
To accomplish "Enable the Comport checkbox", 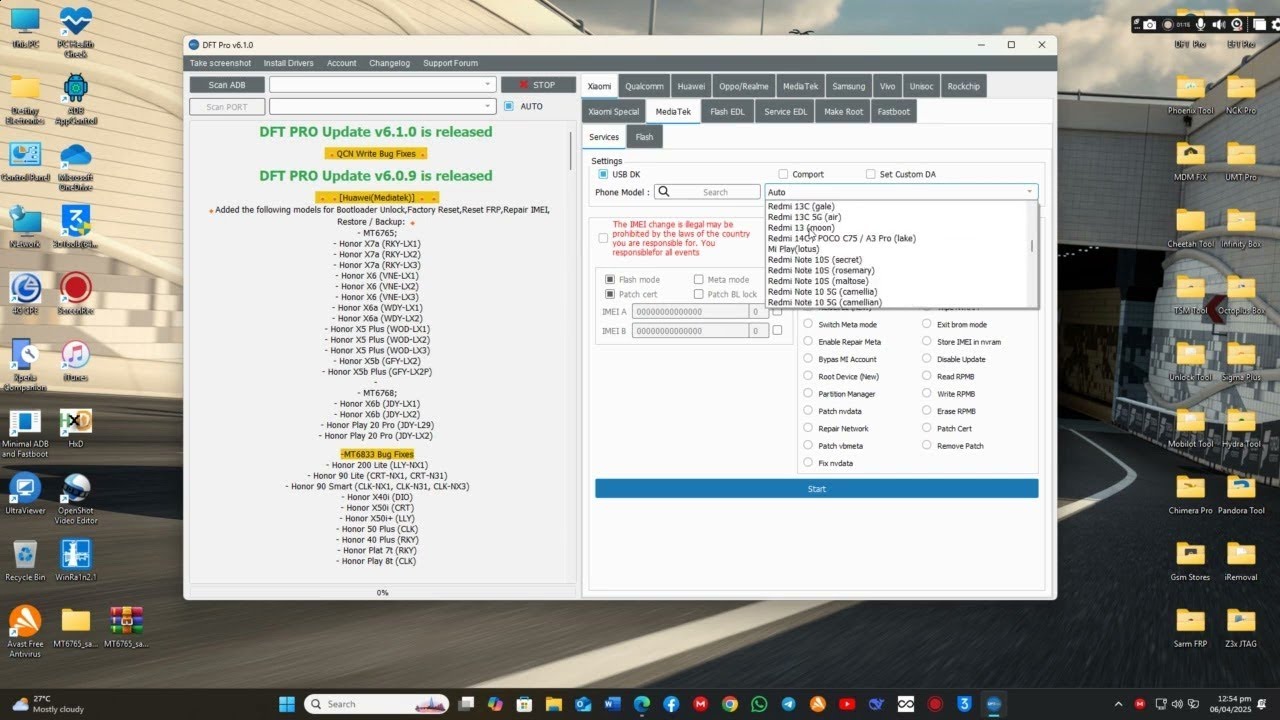I will 783,174.
